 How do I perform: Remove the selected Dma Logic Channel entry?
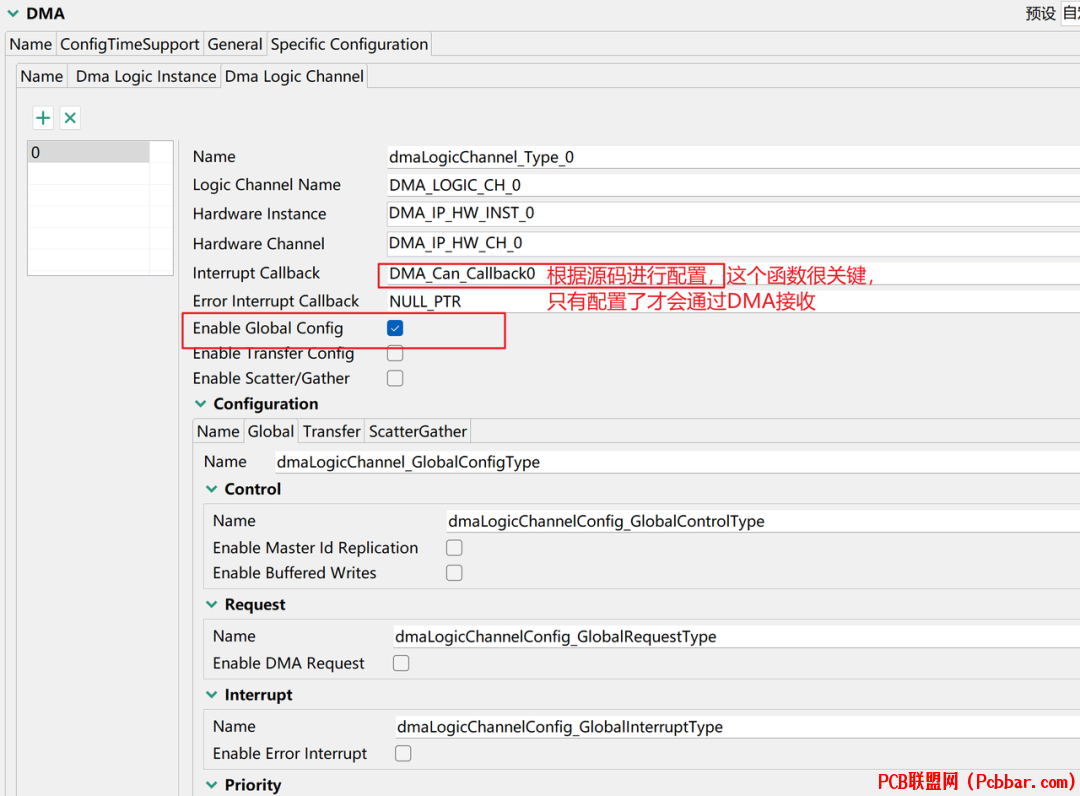[x=70, y=118]
